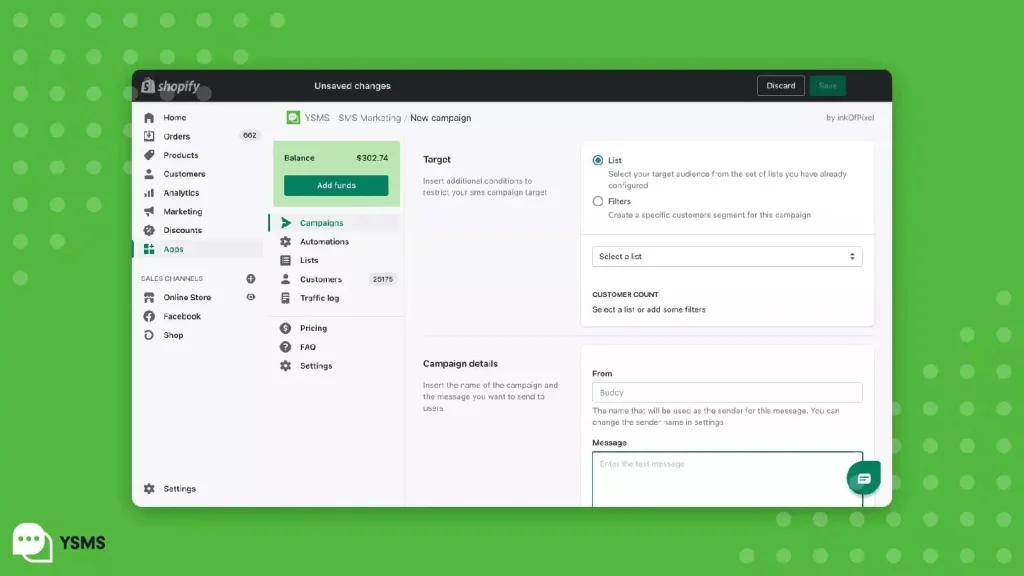Open the 'Select a list' dropdown
Viewport: 1024px width, 576px height.
tap(727, 257)
